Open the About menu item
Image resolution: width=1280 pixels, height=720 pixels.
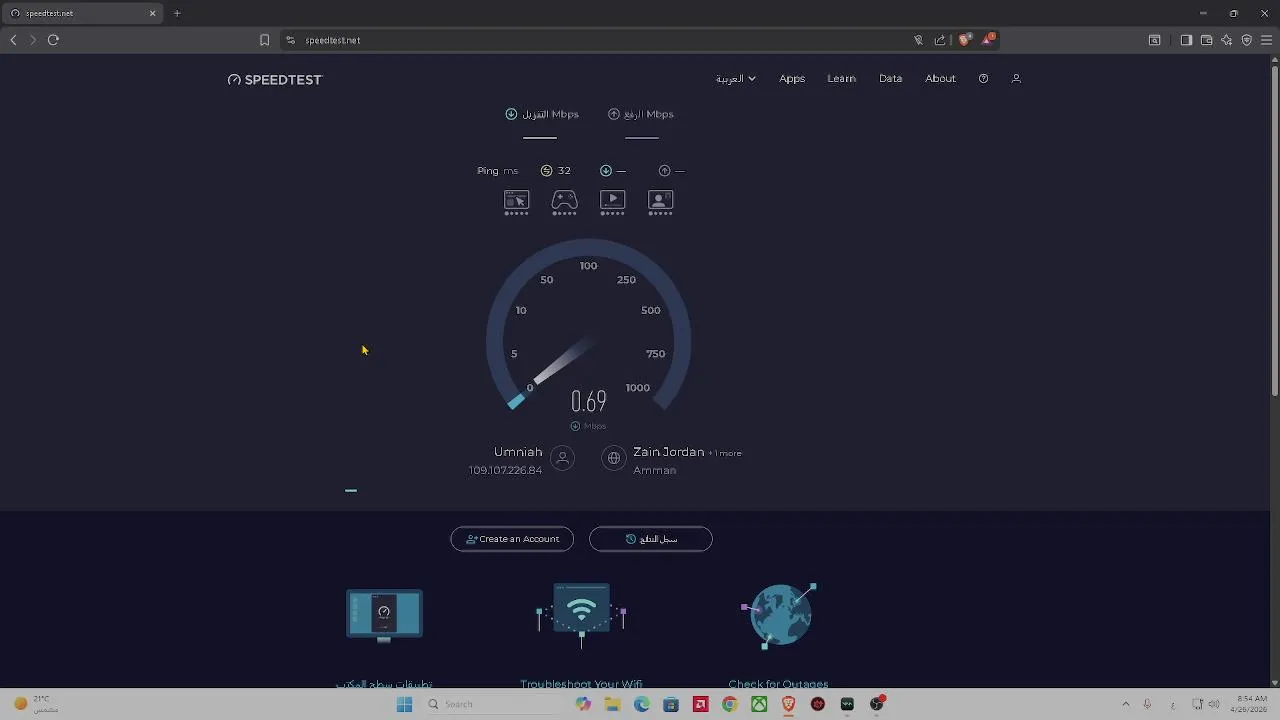(x=940, y=78)
